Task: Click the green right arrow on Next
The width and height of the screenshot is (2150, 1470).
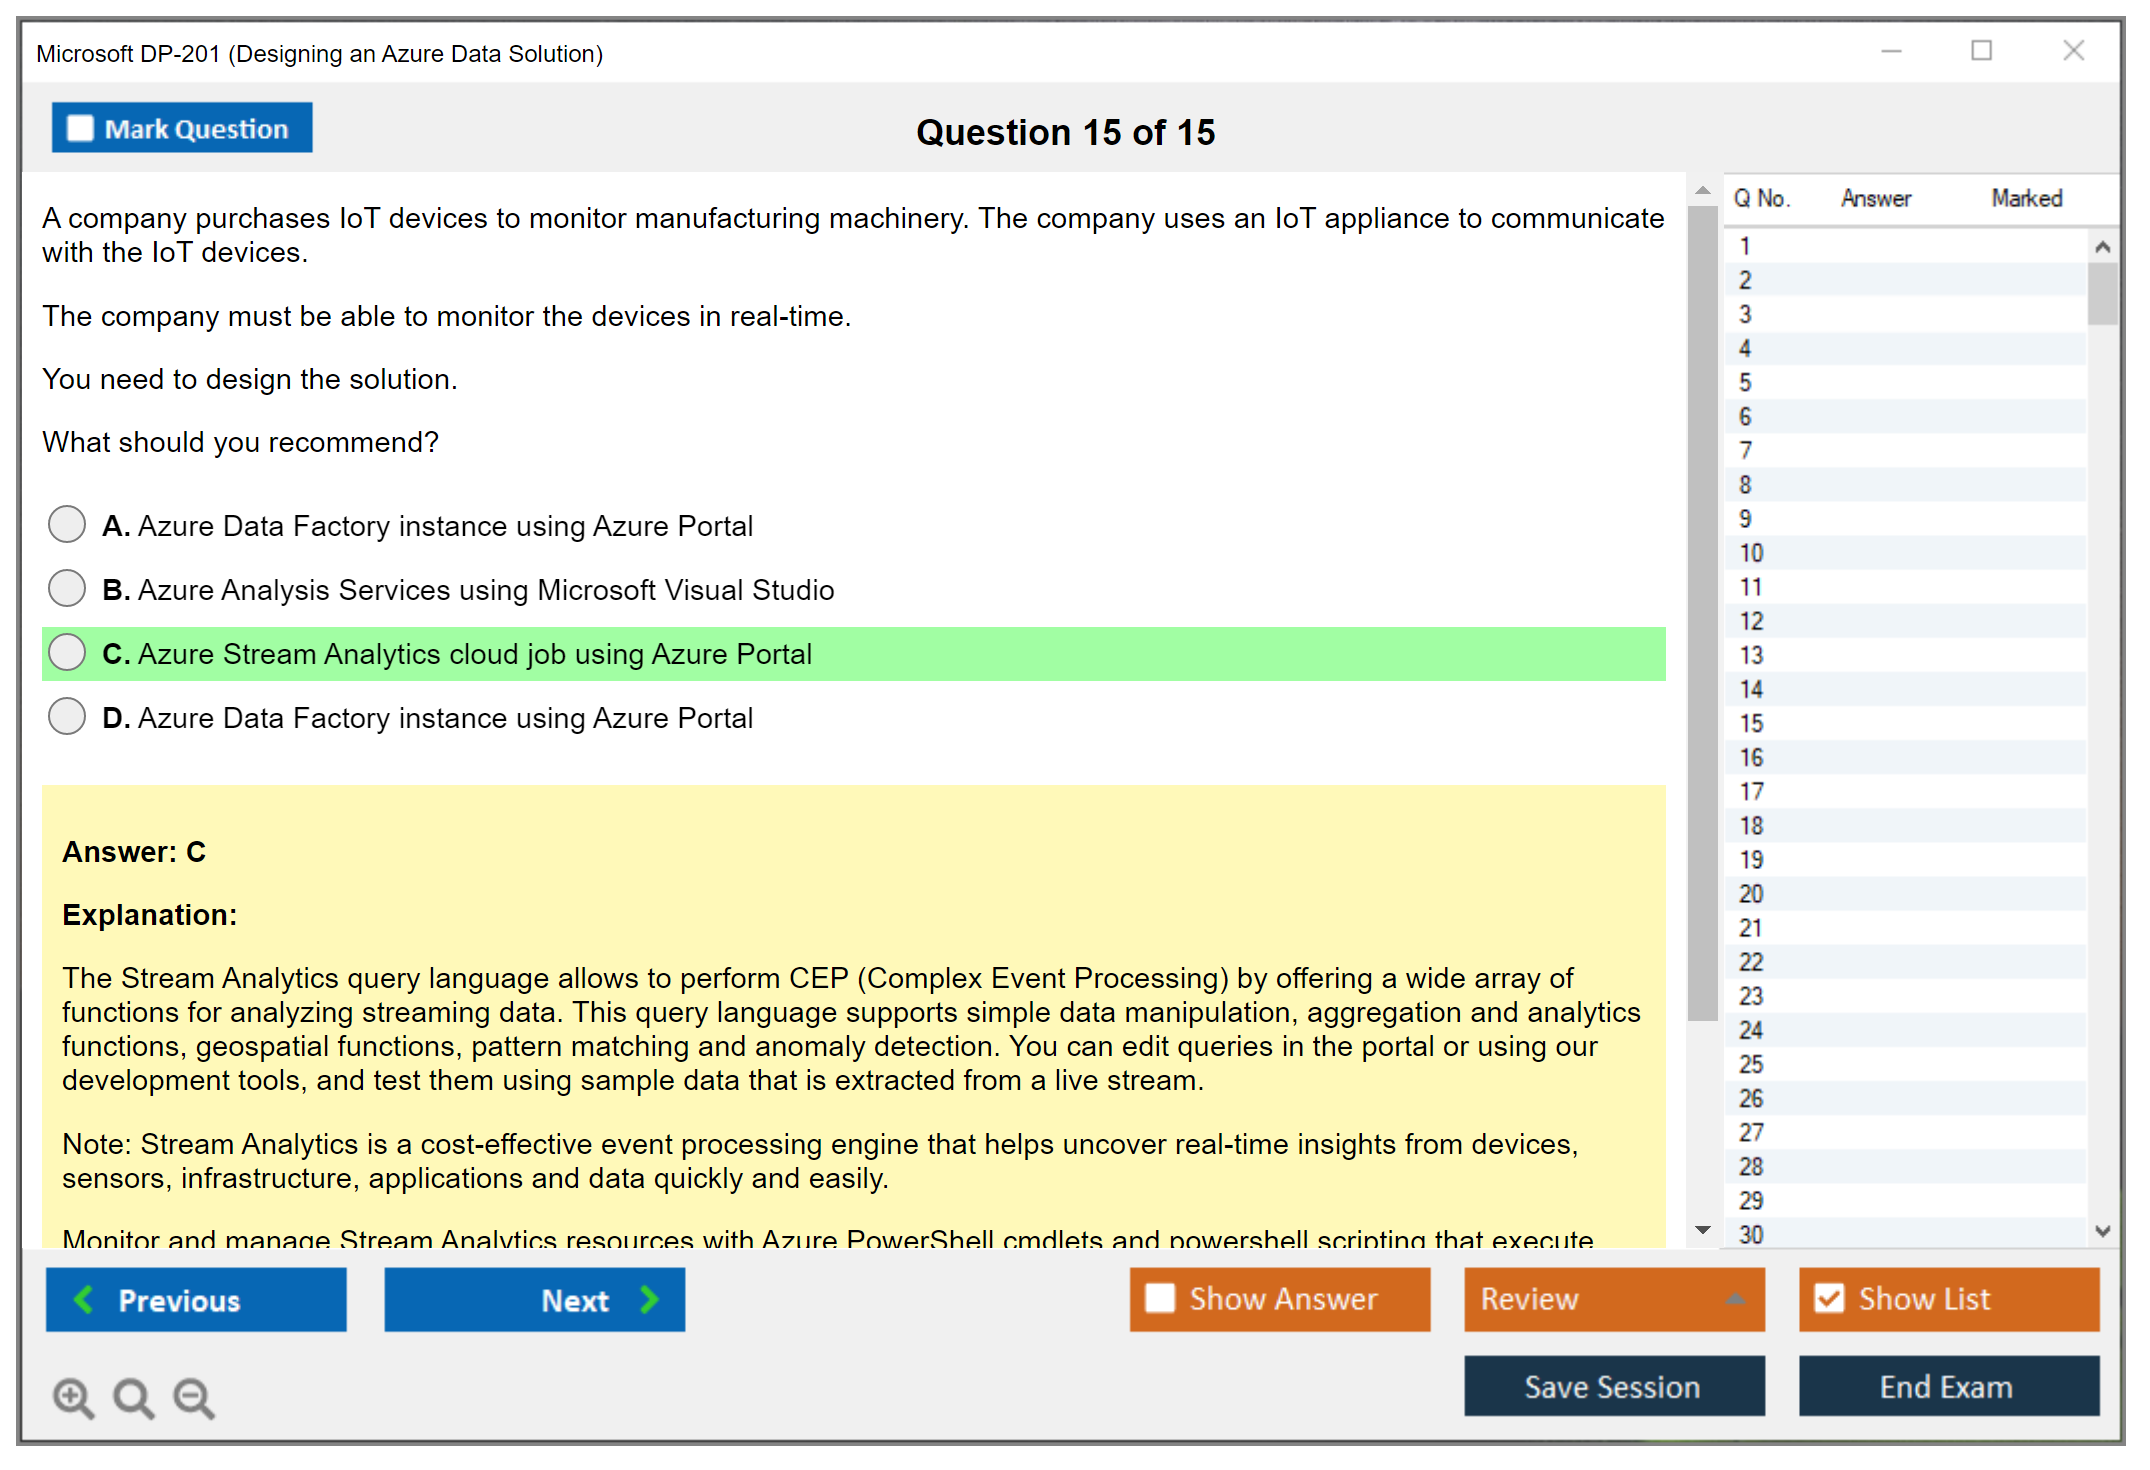Action: click(649, 1299)
